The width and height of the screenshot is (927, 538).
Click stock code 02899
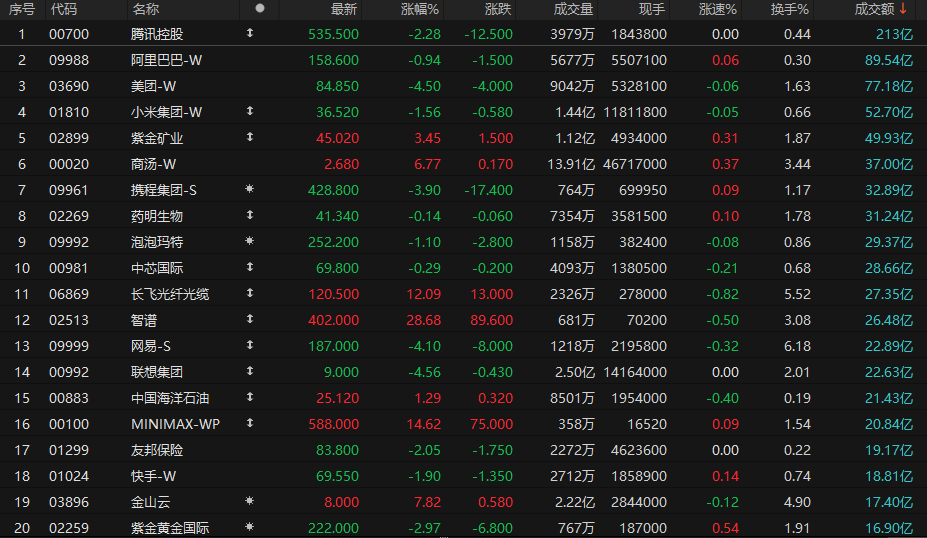coord(69,138)
